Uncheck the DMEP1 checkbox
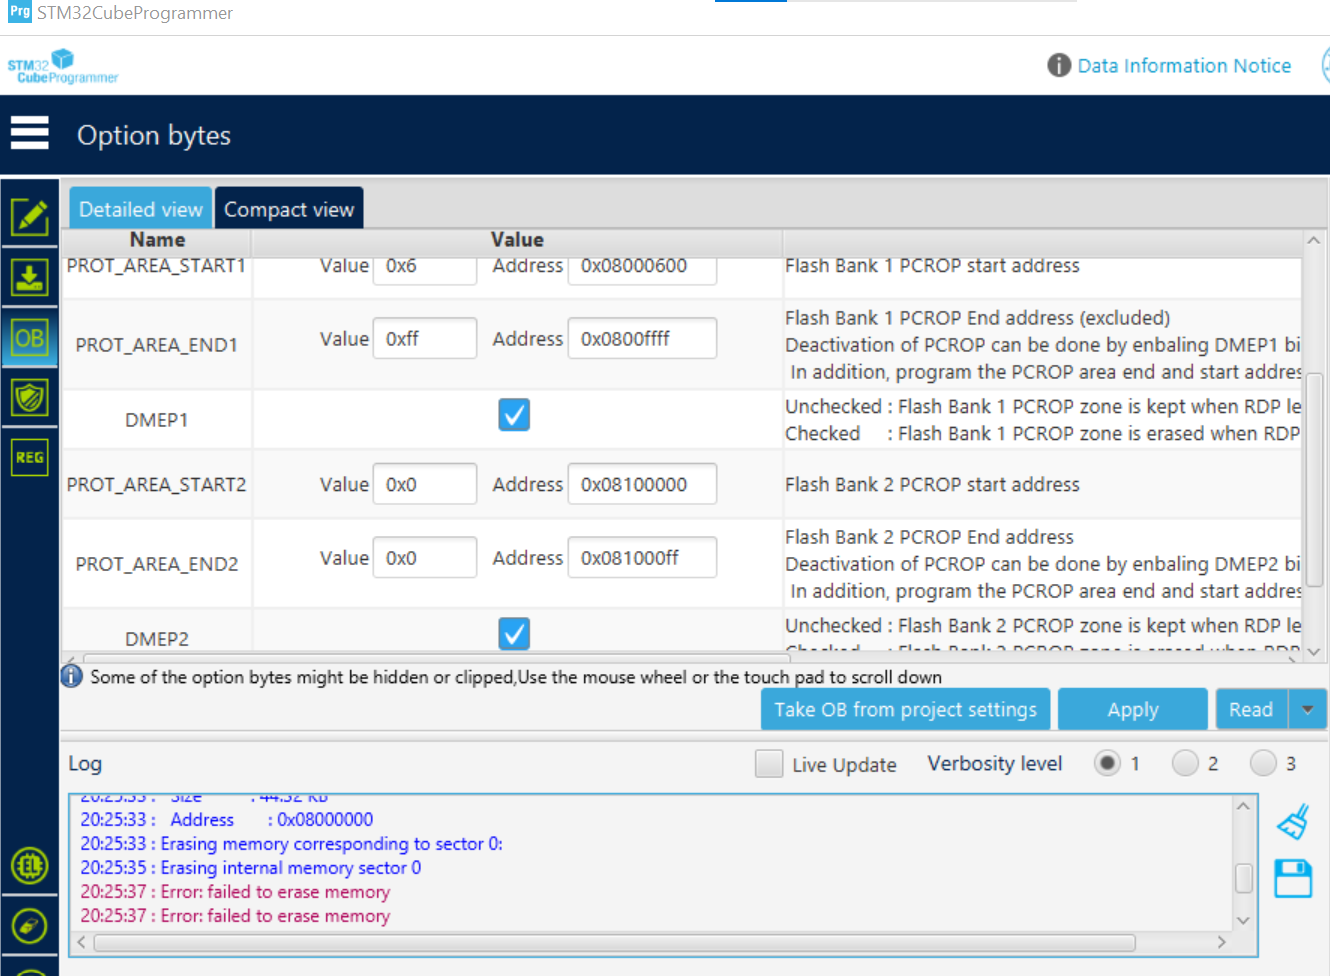 [x=514, y=414]
